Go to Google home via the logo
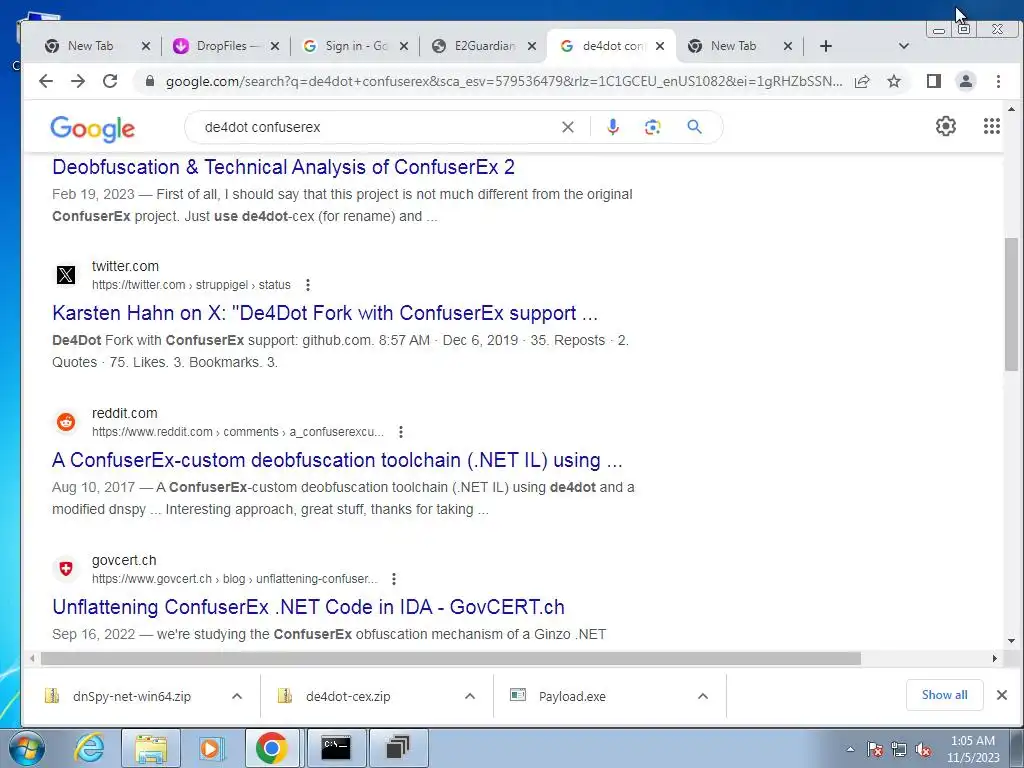Image resolution: width=1024 pixels, height=768 pixels. click(x=92, y=129)
